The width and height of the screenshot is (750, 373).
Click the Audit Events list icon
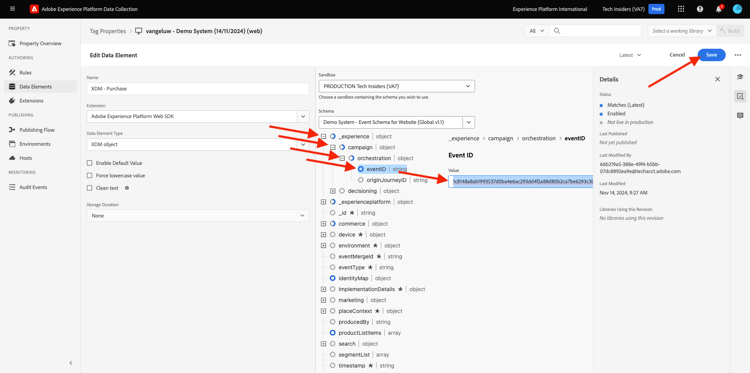point(12,187)
